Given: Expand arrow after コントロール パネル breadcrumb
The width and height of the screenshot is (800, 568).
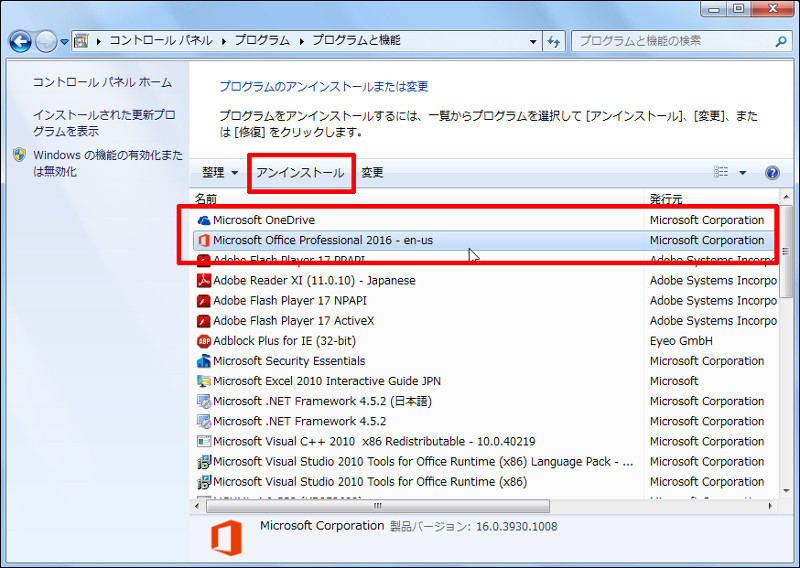Looking at the screenshot, I should pos(224,41).
